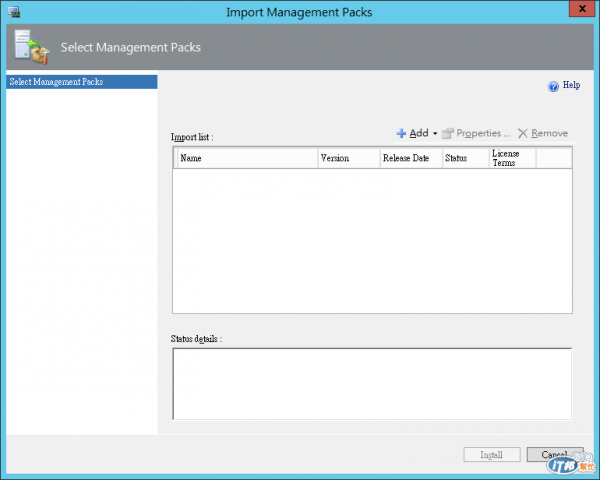The image size is (600, 480).
Task: Click the Properties toolbar button
Action: point(476,133)
